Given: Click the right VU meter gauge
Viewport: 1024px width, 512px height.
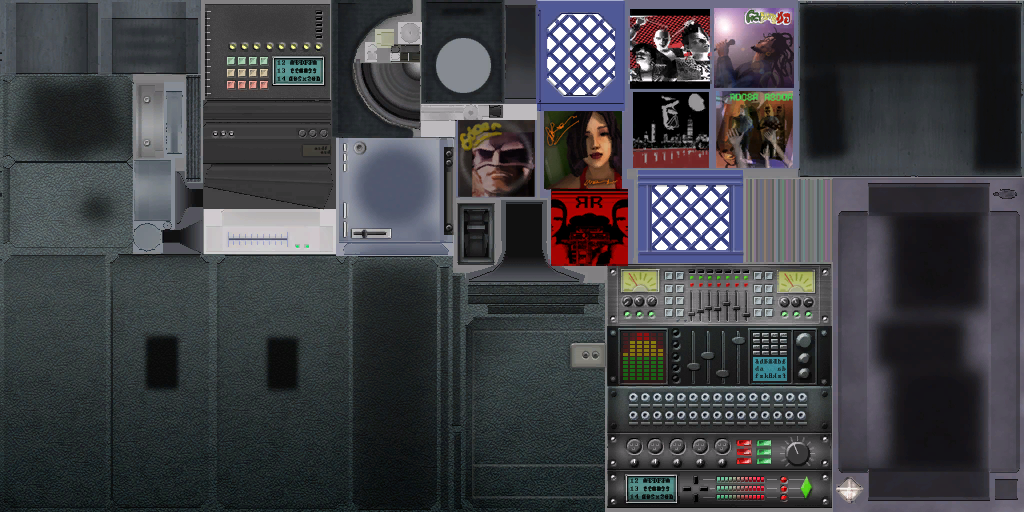Looking at the screenshot, I should tap(796, 281).
